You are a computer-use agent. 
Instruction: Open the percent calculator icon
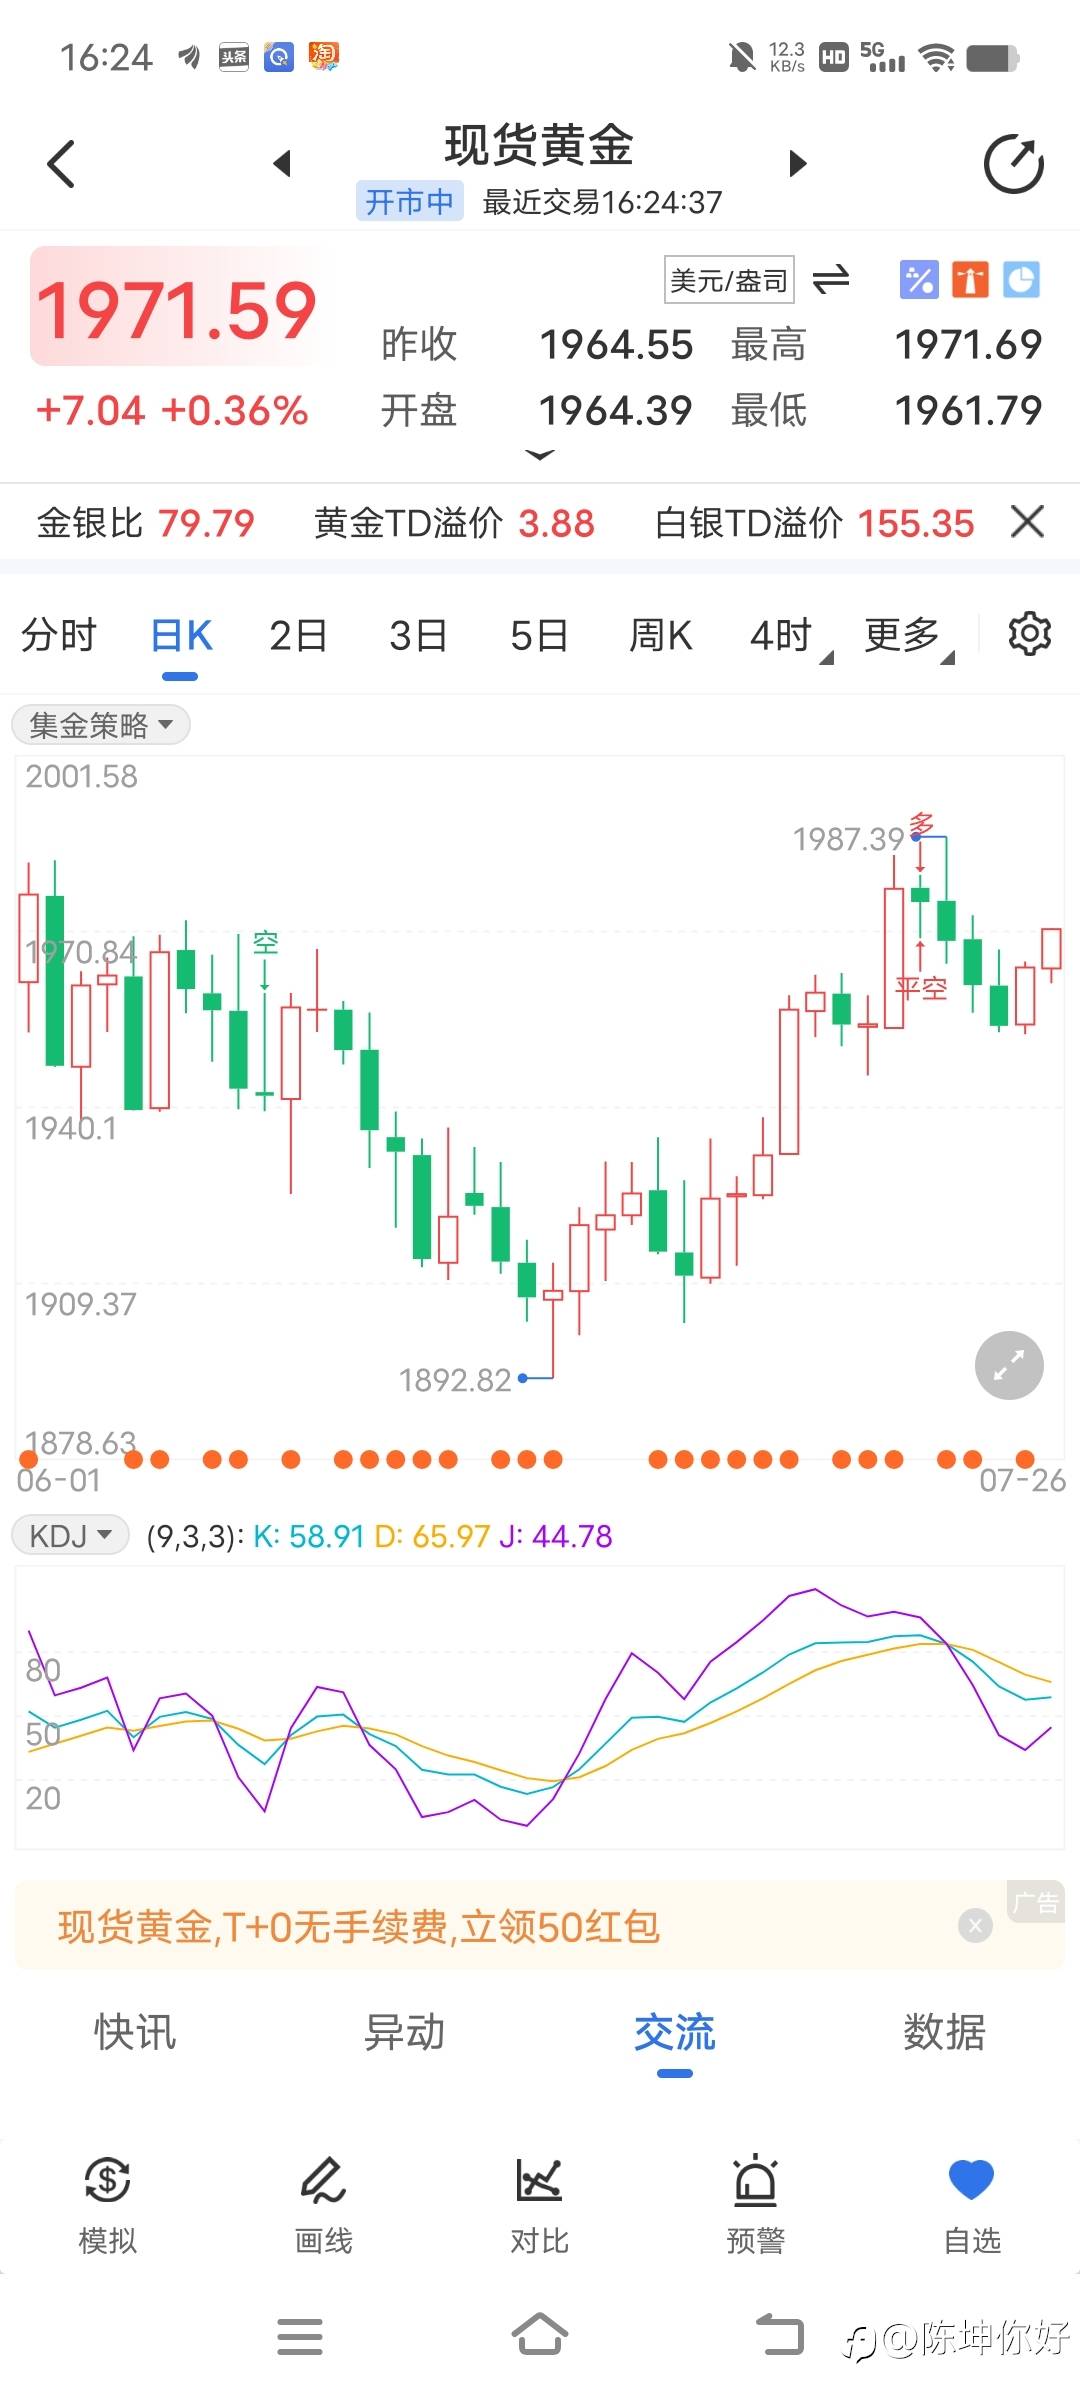pos(919,280)
